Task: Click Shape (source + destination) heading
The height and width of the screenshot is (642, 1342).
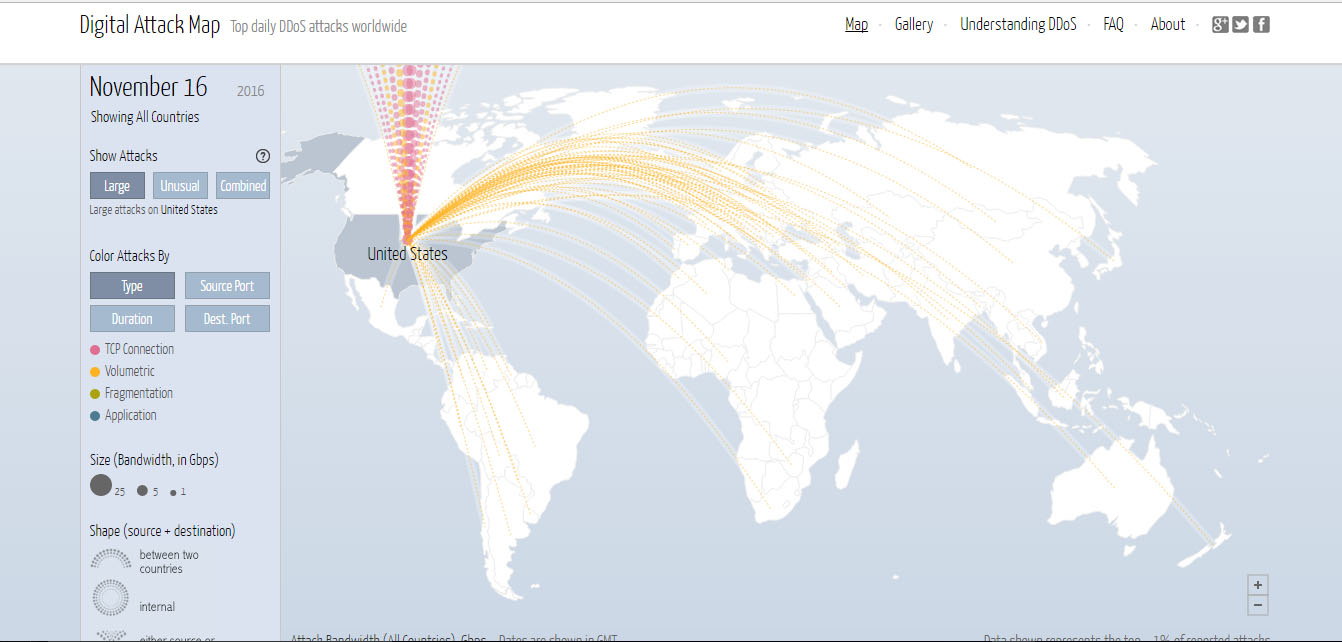Action: [x=163, y=531]
